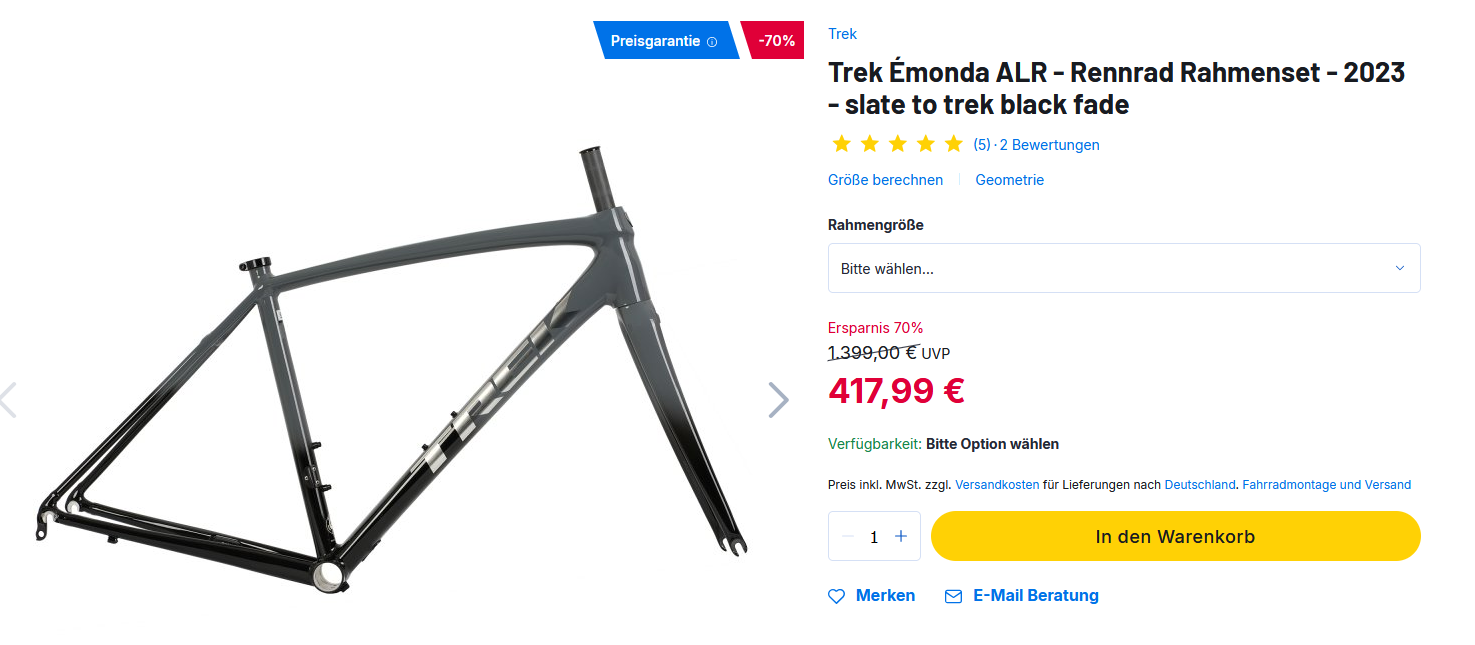The height and width of the screenshot is (645, 1475).
Task: Click the envelope icon for E-Mail Beratung
Action: pos(953,596)
